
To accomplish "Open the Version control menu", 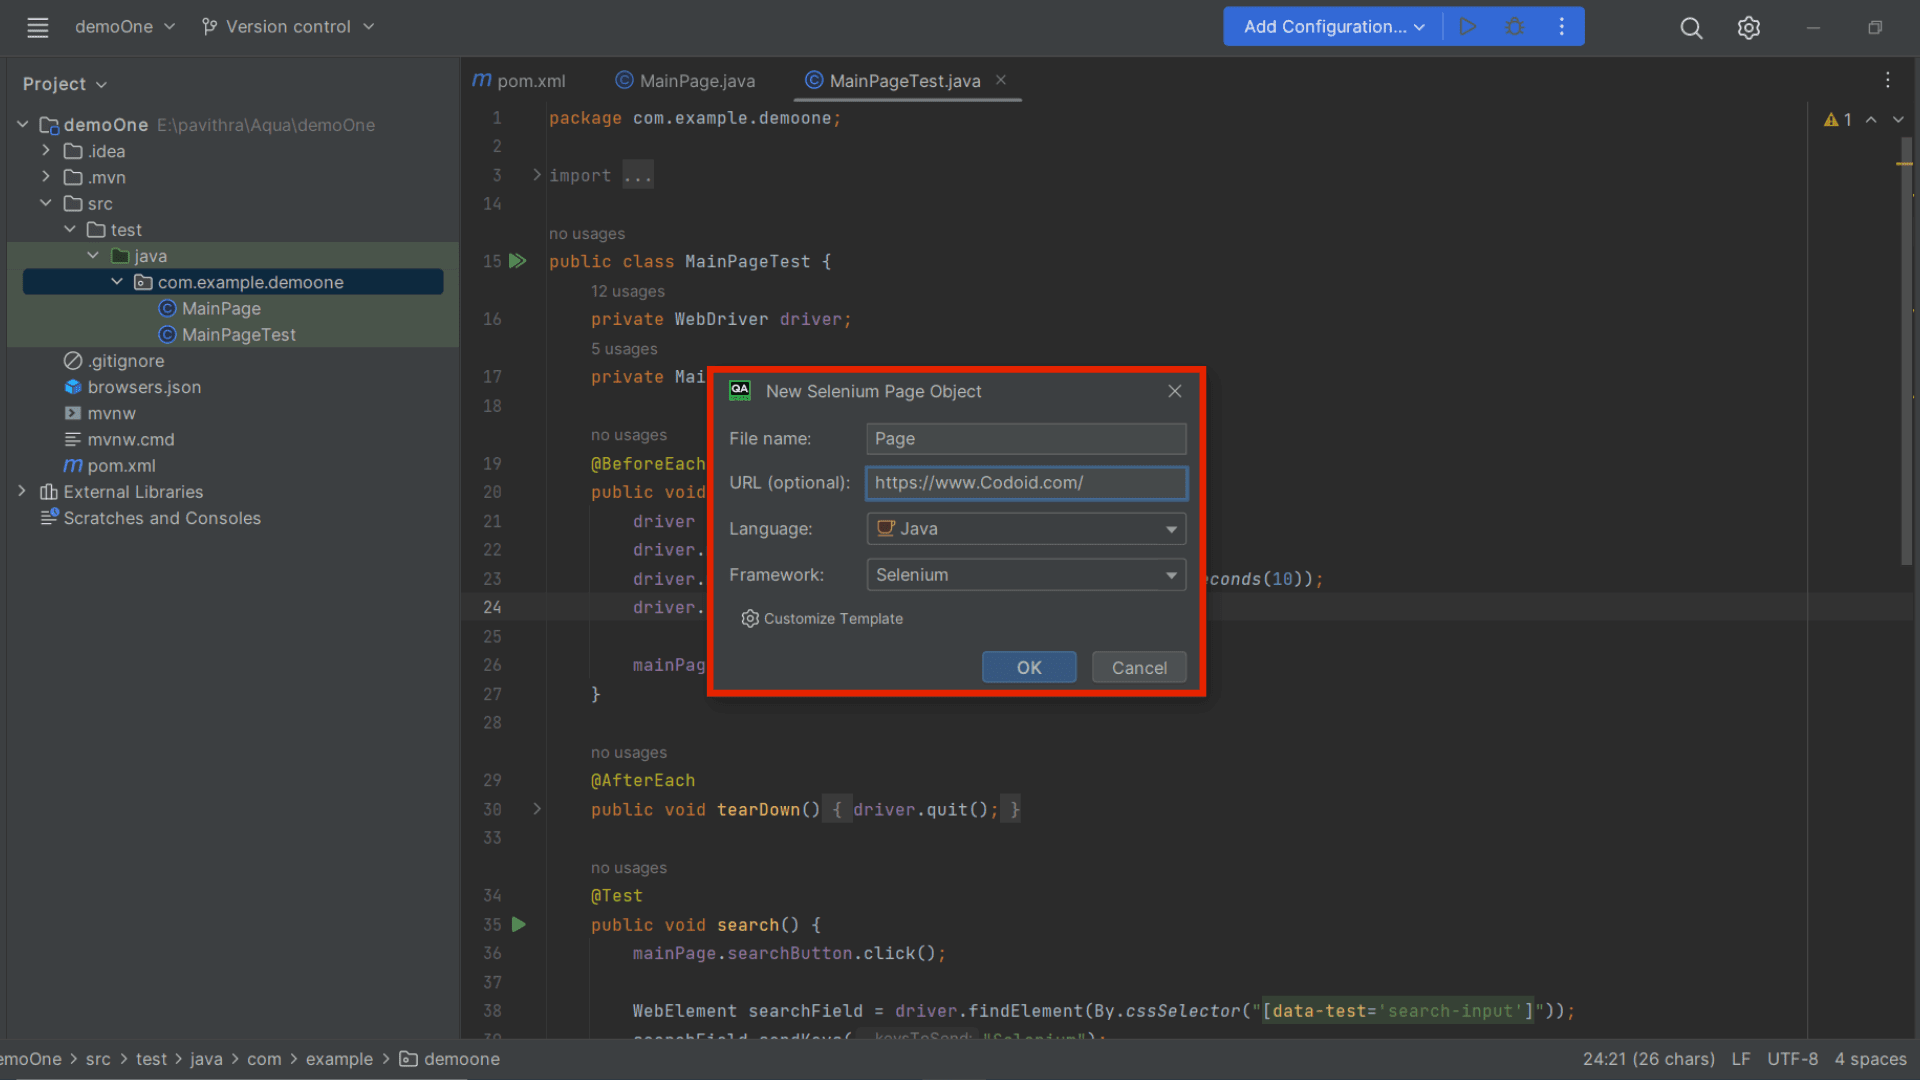I will coord(288,26).
